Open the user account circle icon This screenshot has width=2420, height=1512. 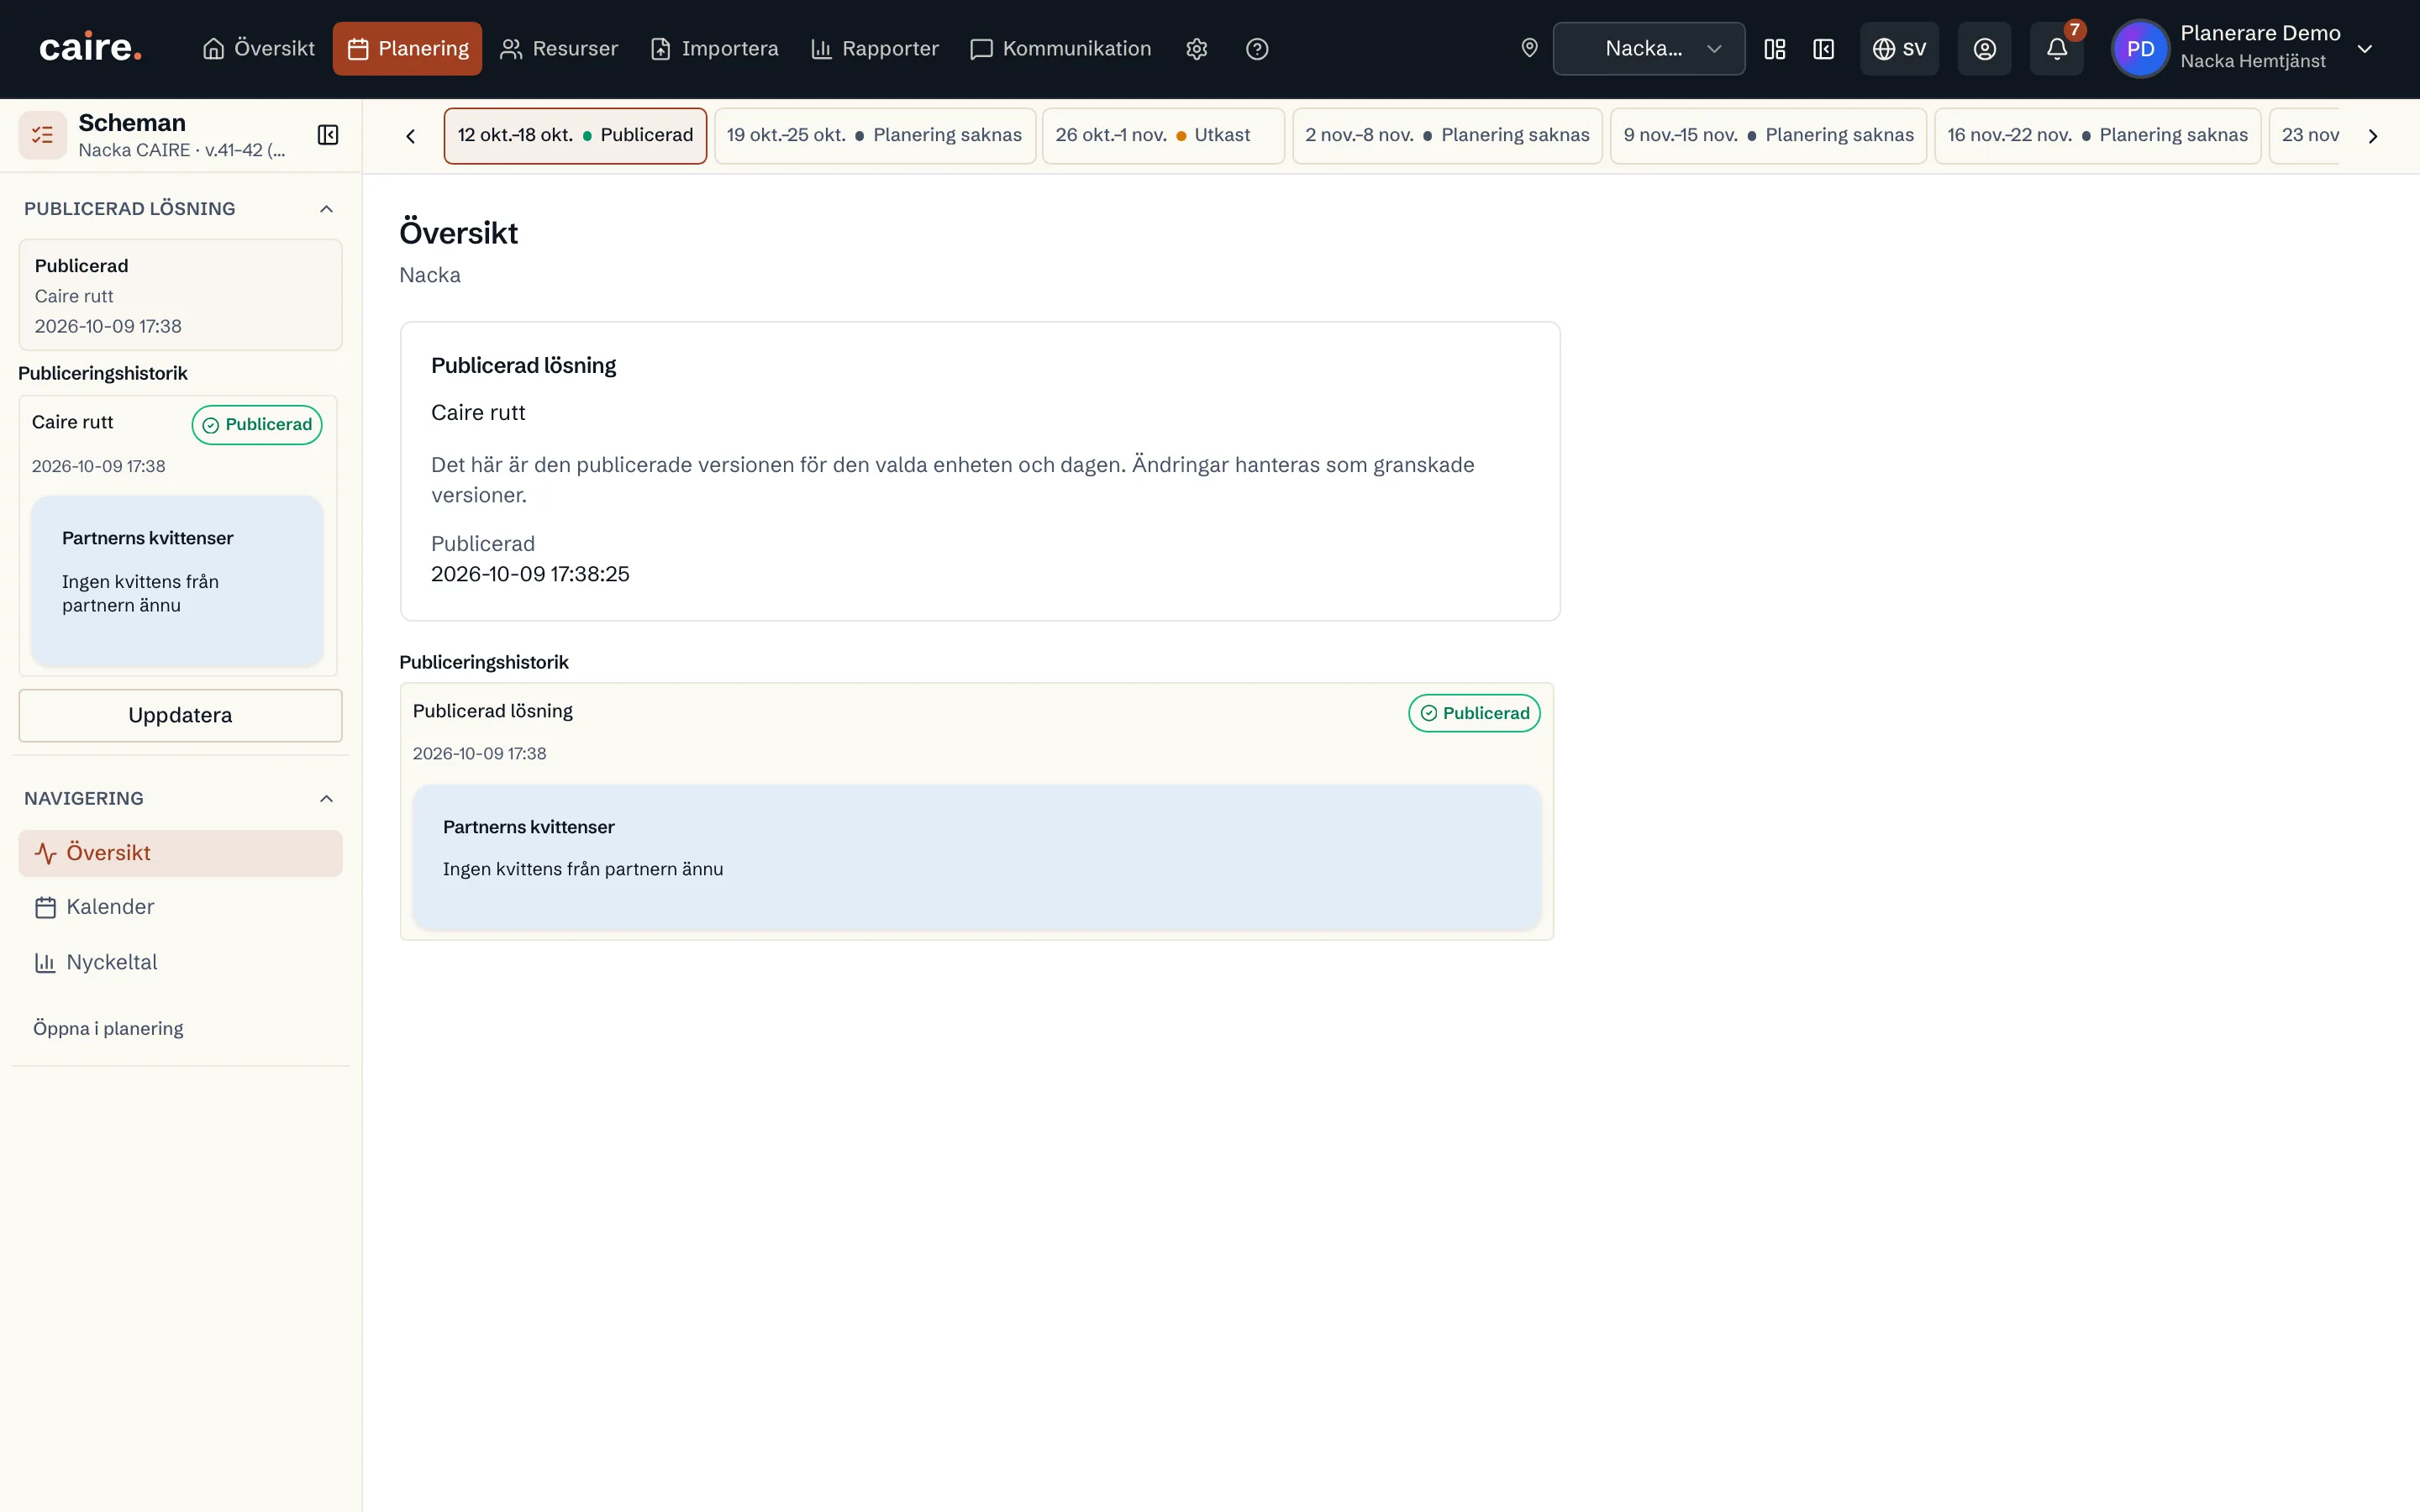point(1984,49)
